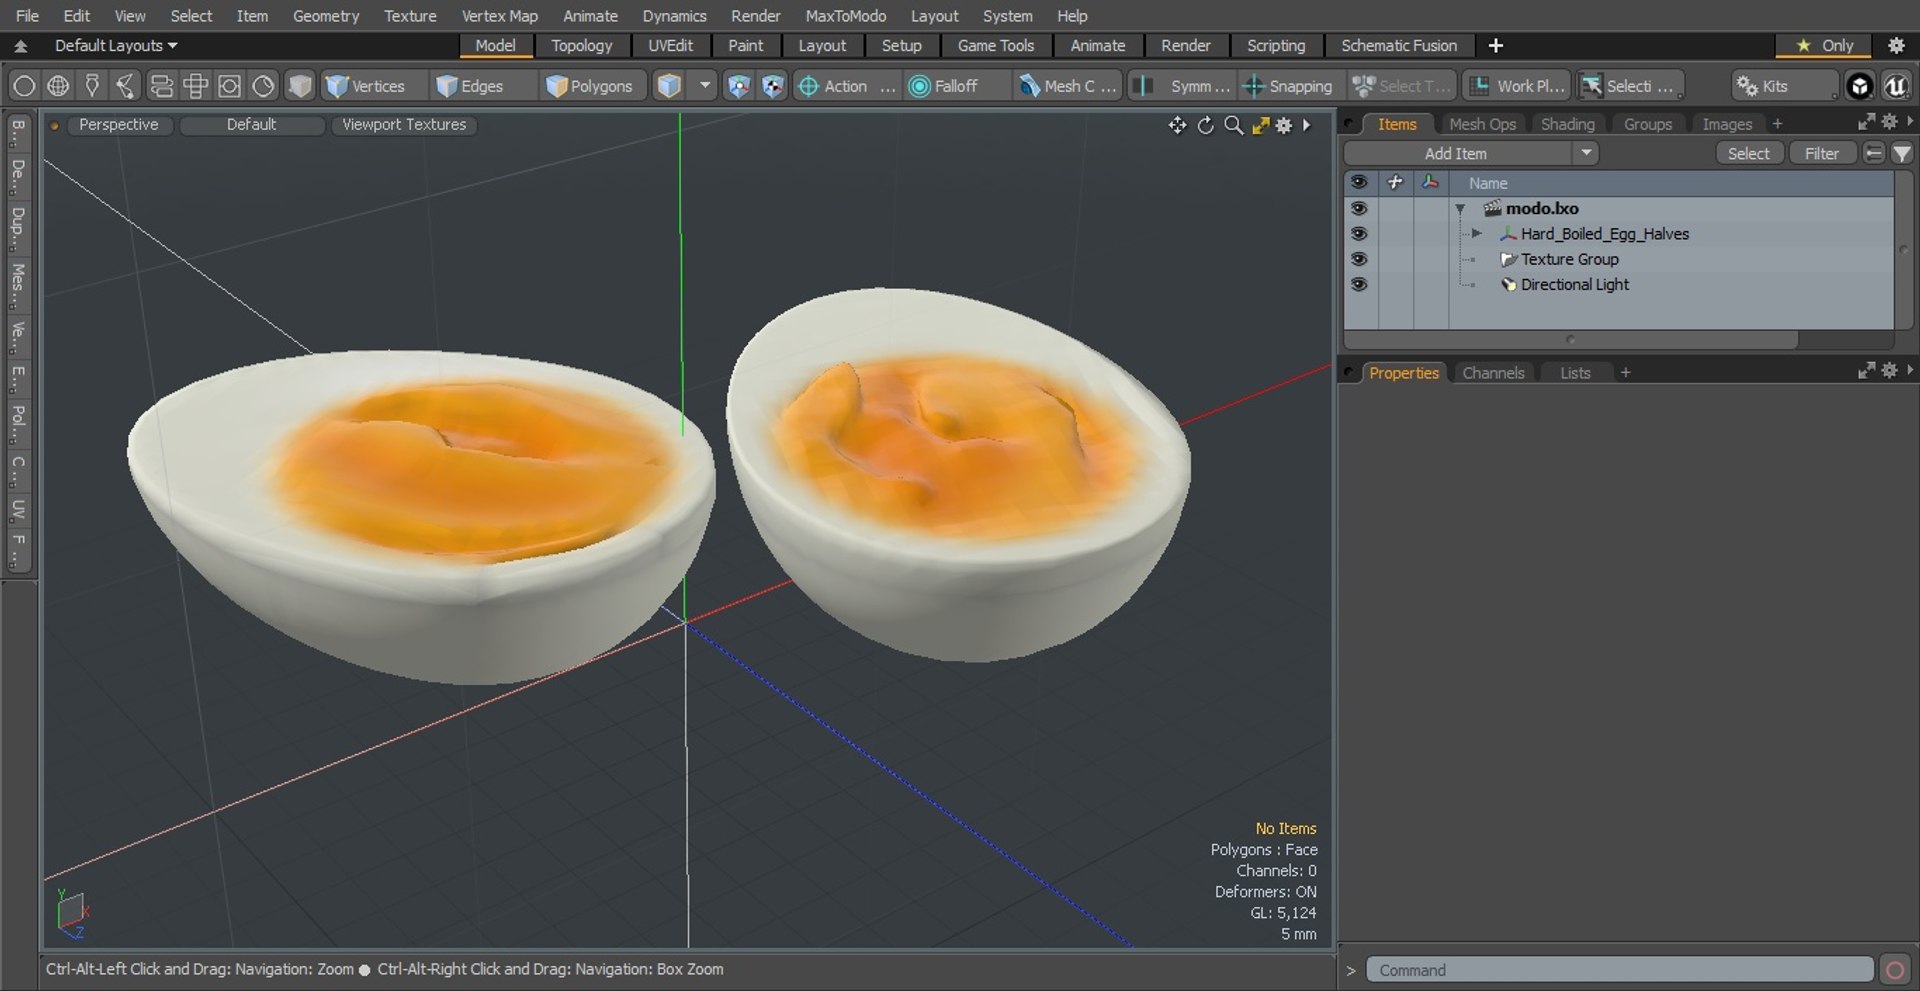Open the File menu
This screenshot has height=991, width=1920.
[x=27, y=16]
